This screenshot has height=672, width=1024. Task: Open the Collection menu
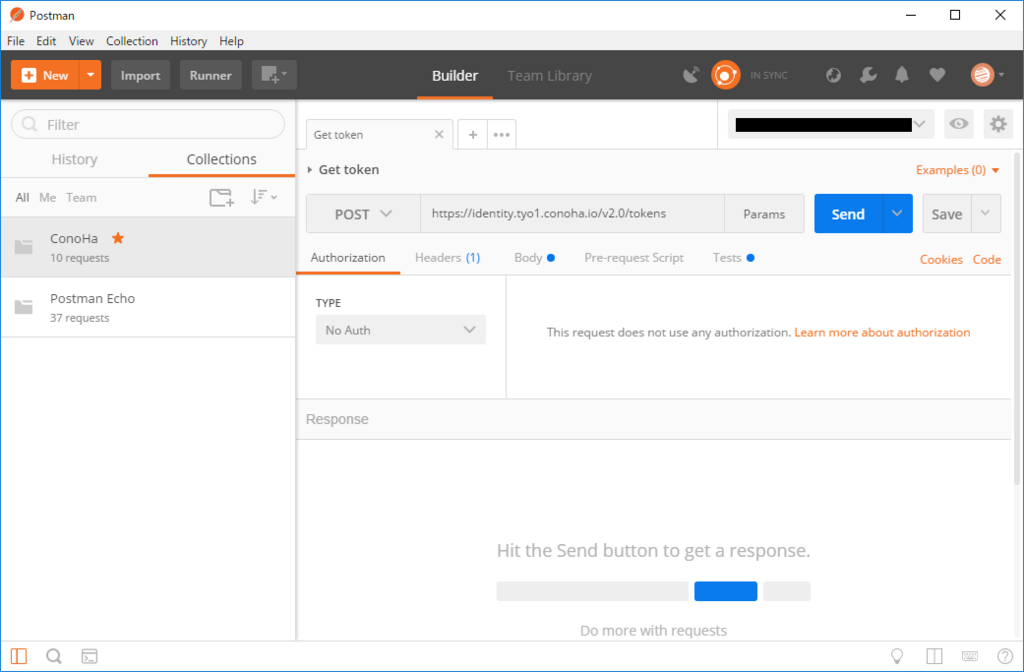click(132, 40)
